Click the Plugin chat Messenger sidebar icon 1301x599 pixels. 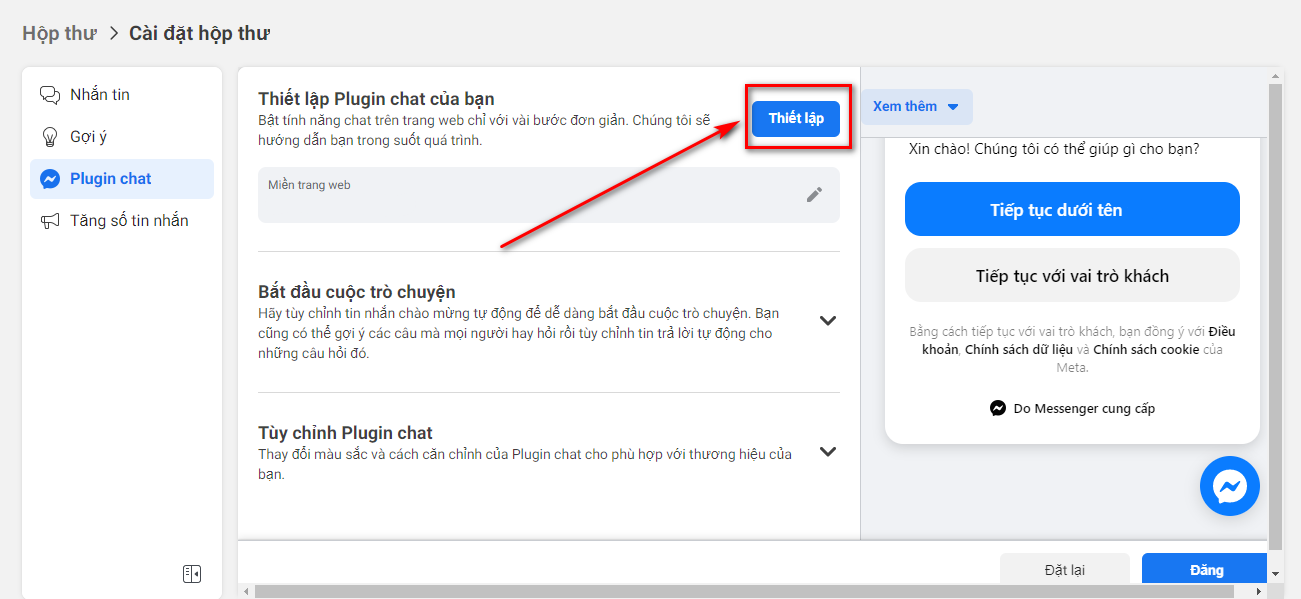point(49,179)
